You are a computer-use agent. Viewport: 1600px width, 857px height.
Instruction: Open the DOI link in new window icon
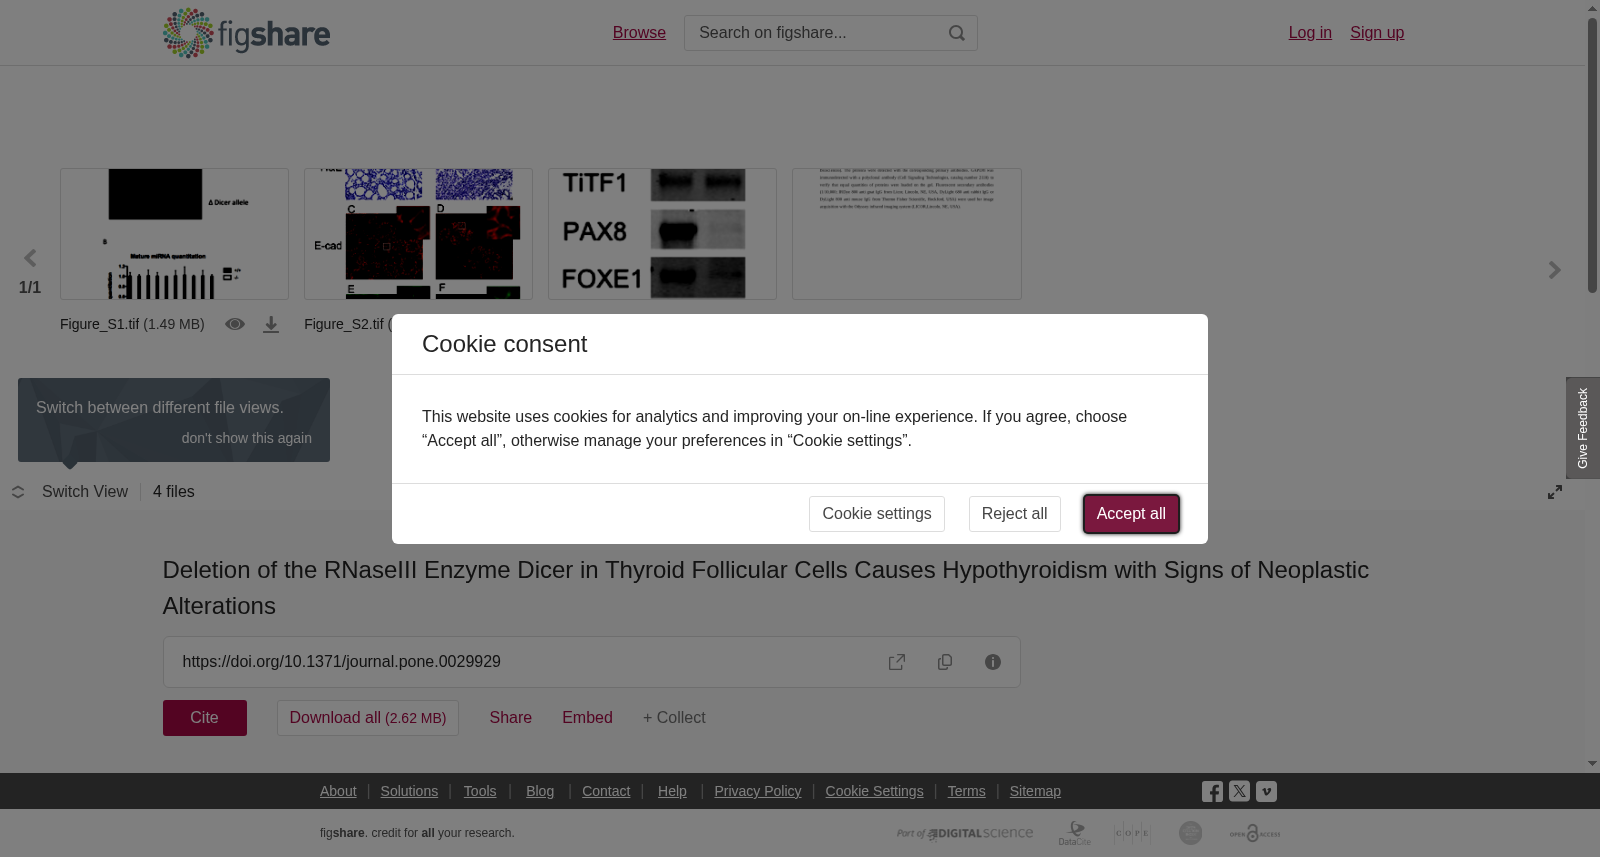(897, 662)
